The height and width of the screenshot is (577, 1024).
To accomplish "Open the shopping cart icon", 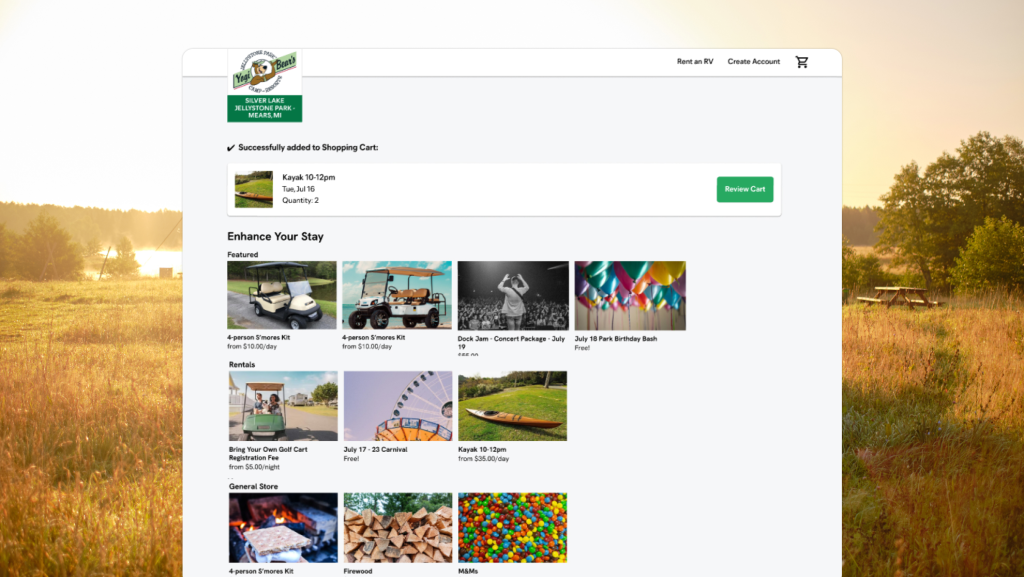I will [801, 62].
